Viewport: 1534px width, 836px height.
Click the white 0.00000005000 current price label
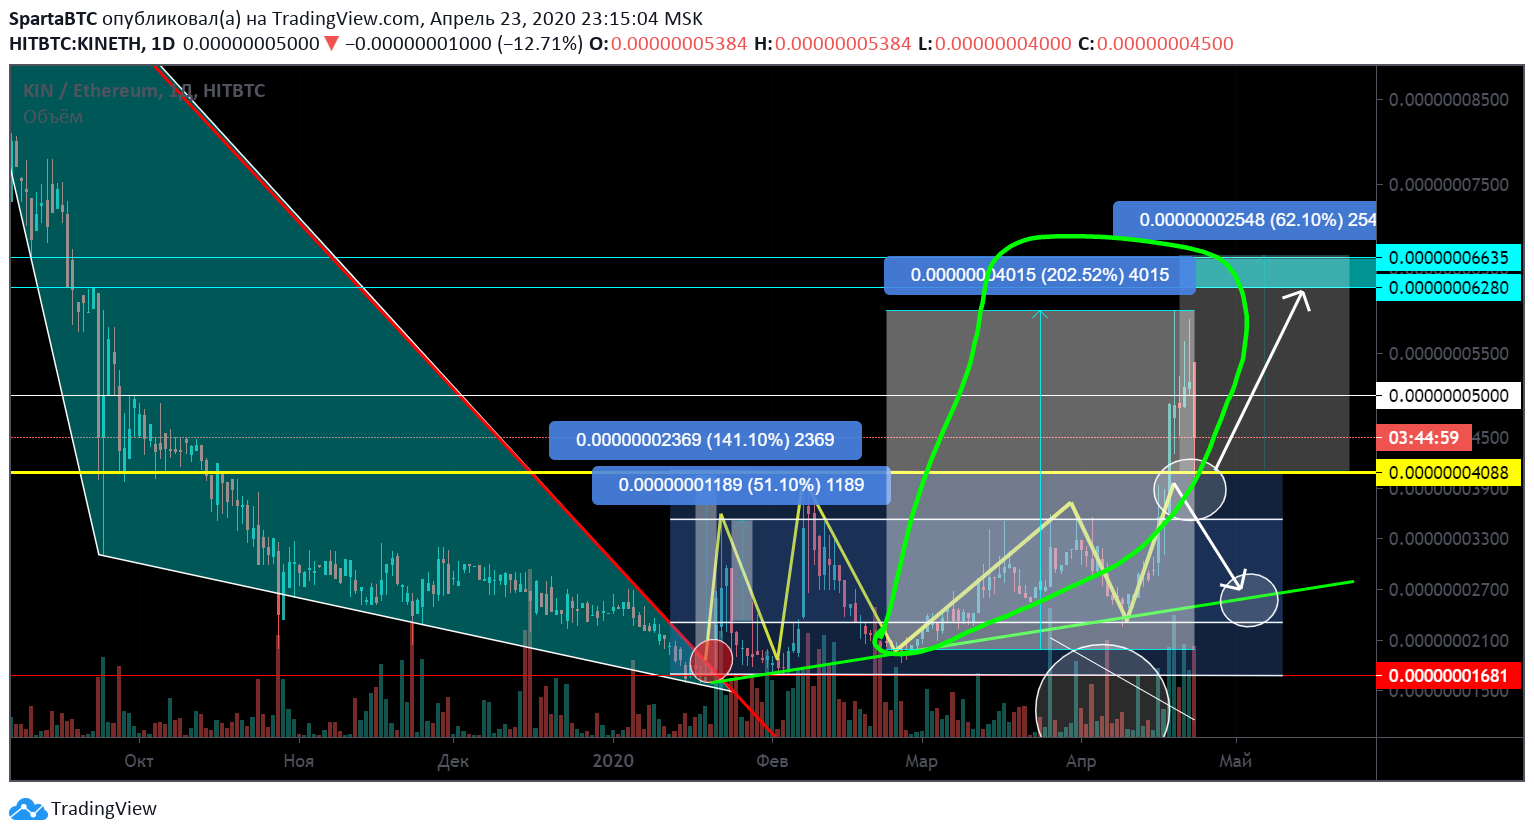(x=1448, y=396)
